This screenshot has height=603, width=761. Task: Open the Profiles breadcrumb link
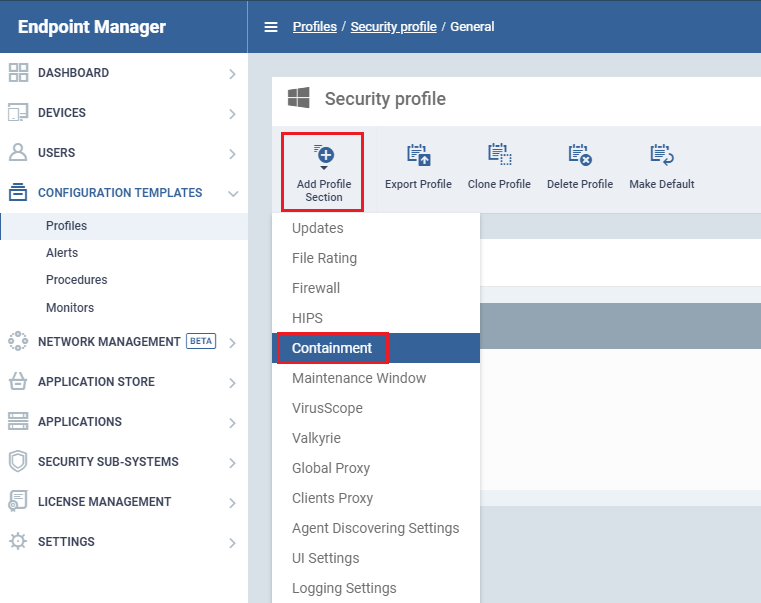click(x=314, y=27)
